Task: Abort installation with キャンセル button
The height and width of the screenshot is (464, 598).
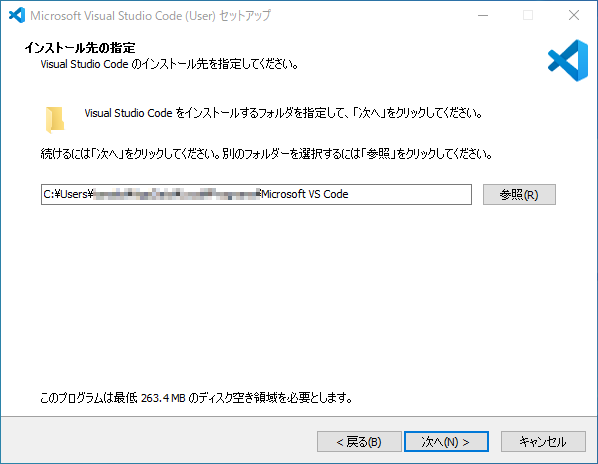Action: pos(543,442)
